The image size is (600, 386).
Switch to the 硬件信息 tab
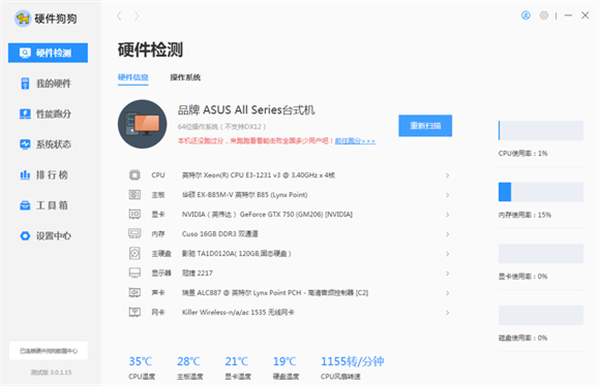pyautogui.click(x=133, y=77)
